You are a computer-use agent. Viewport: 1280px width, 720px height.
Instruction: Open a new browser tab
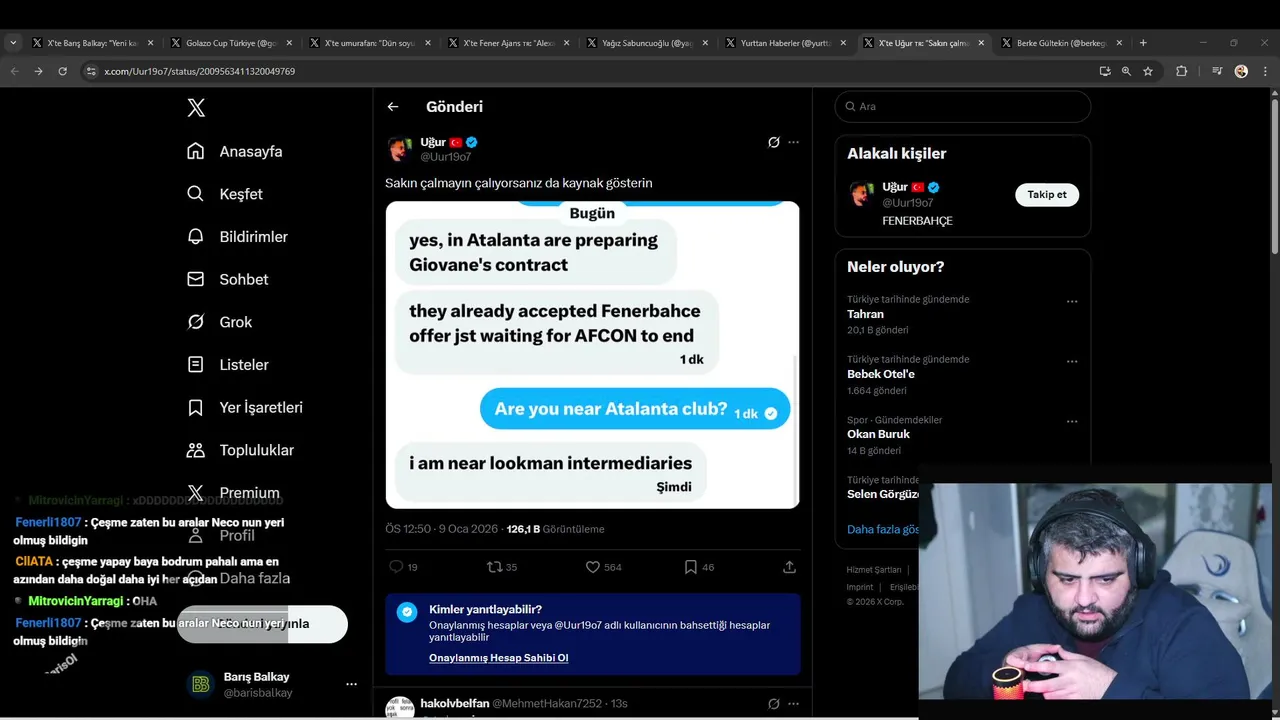[x=1143, y=43]
